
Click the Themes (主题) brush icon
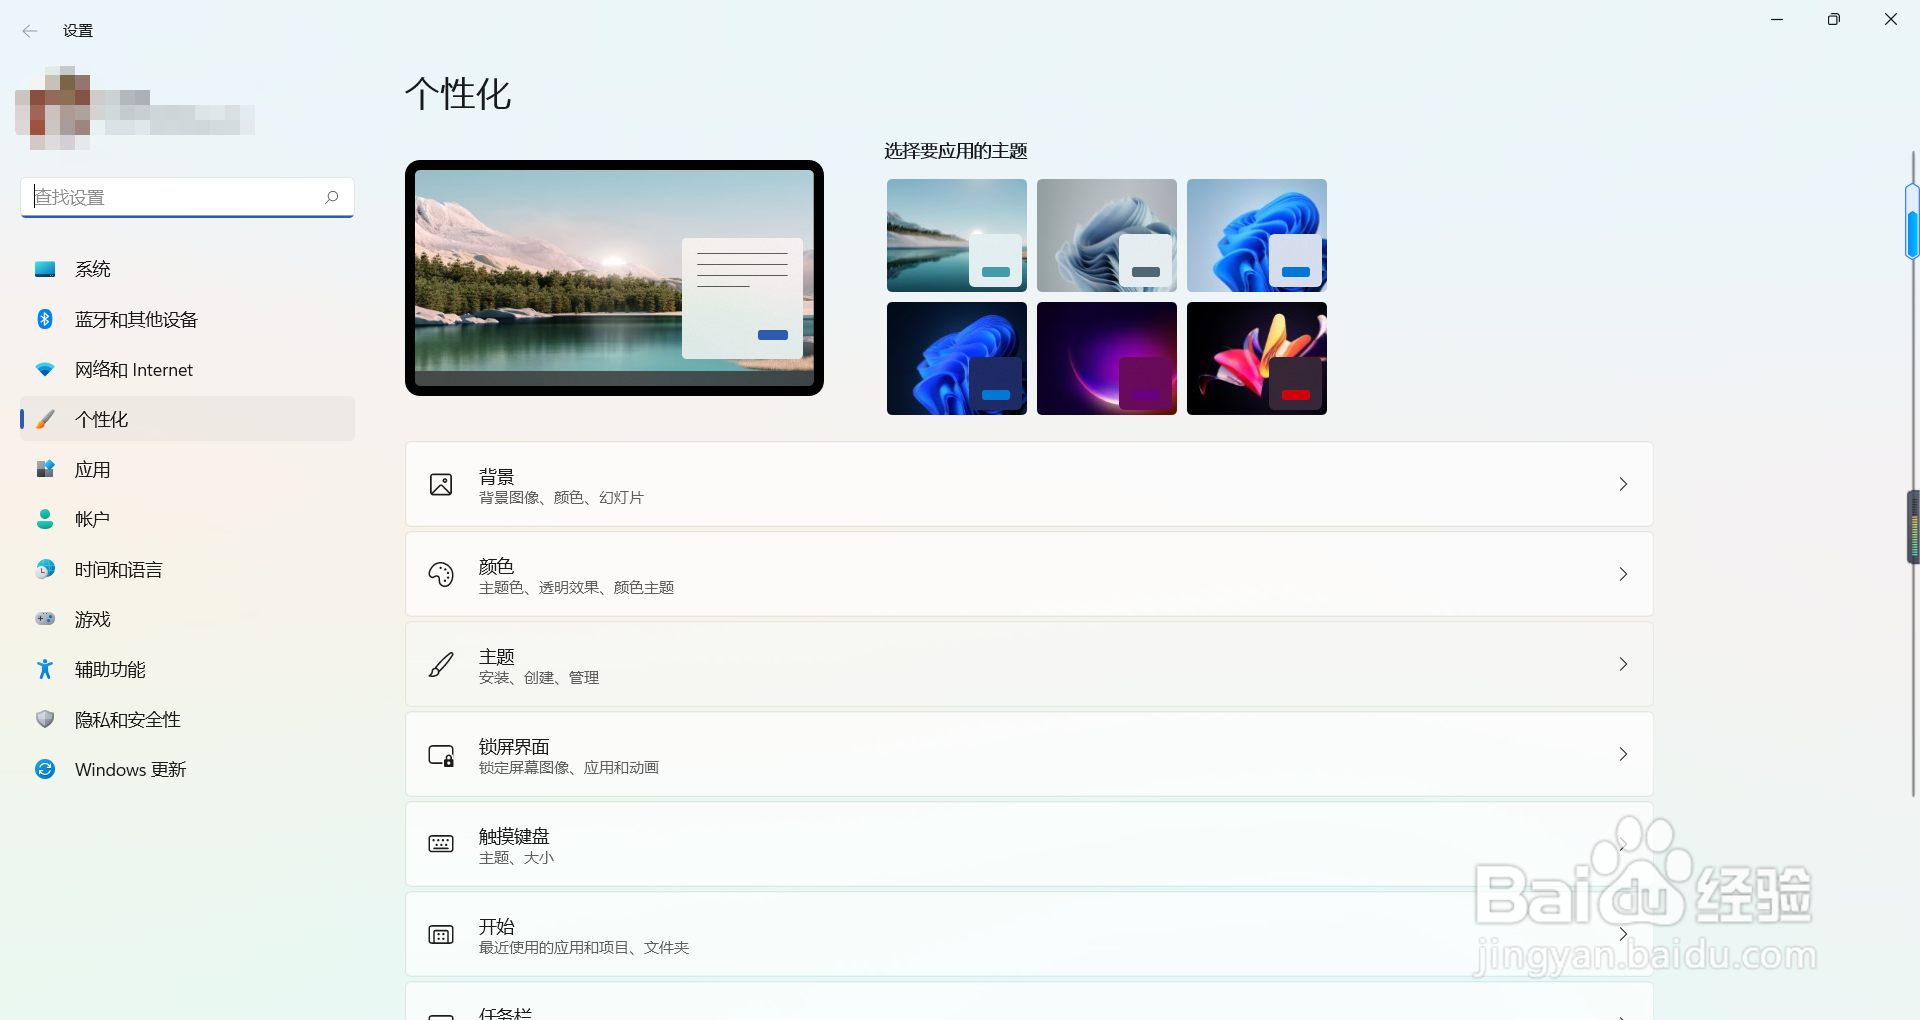[441, 664]
